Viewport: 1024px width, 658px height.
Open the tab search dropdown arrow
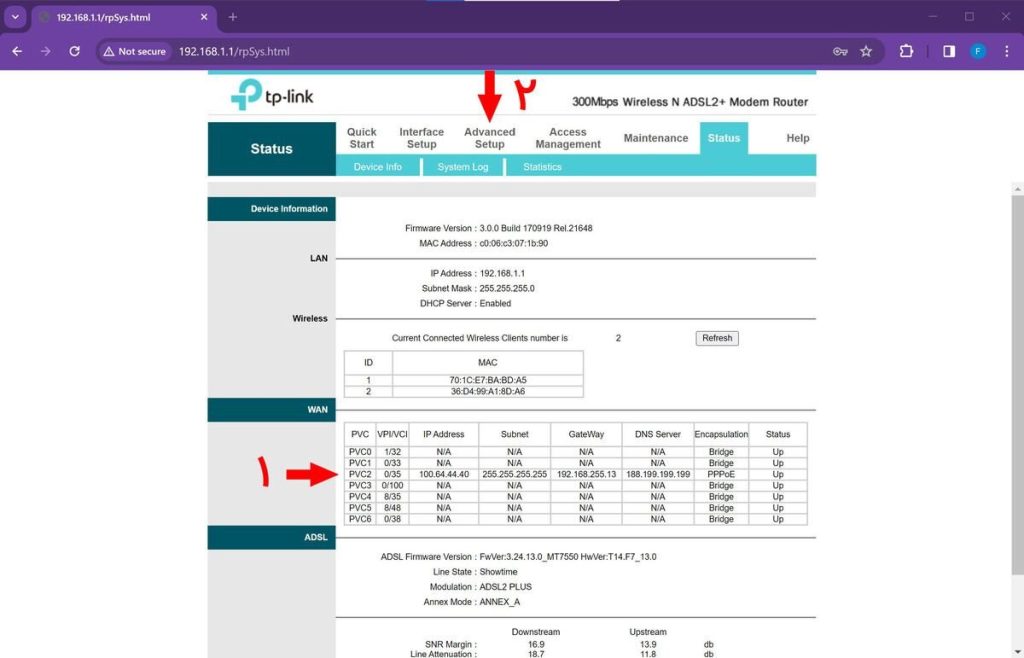click(x=15, y=17)
